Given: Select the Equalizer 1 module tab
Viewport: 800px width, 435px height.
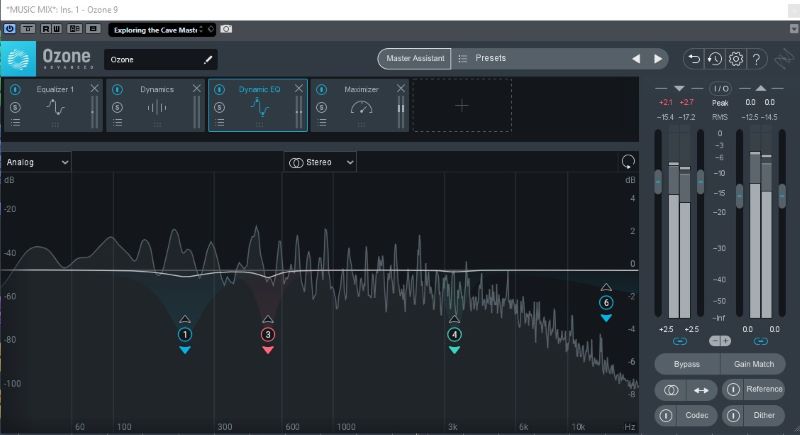Looking at the screenshot, I should tap(55, 105).
